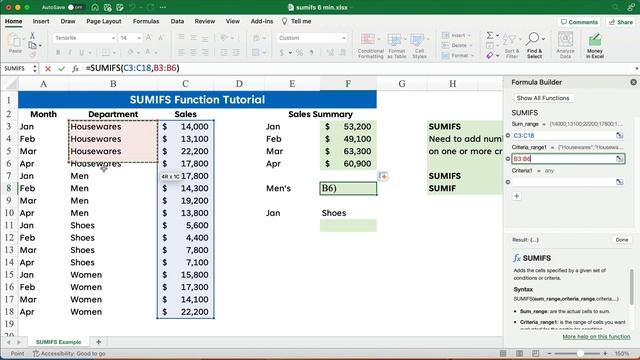This screenshot has height=360, width=640.
Task: Click the Copy icon in ribbon
Action: click(32, 45)
